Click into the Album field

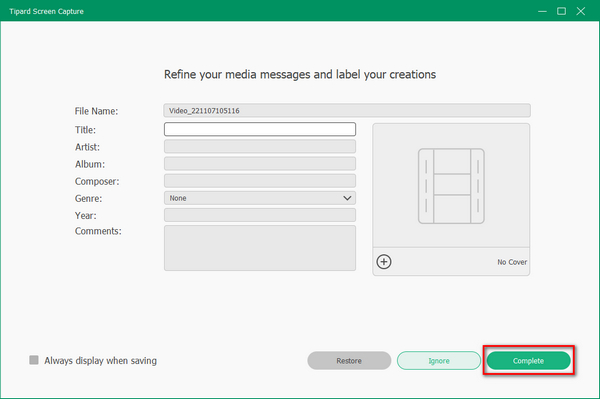point(260,164)
